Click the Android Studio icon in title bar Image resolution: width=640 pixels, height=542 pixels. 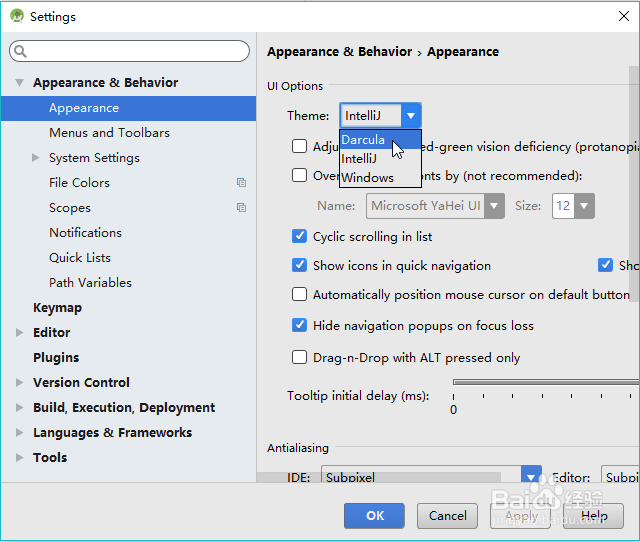pyautogui.click(x=17, y=16)
